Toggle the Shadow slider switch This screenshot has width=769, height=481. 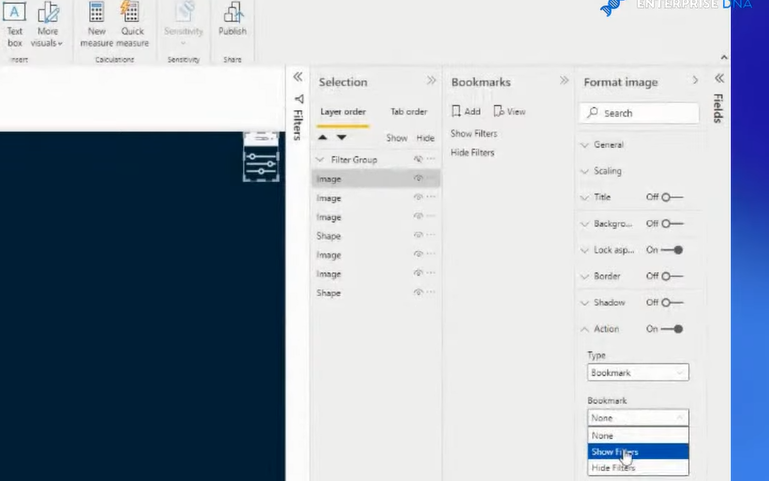(672, 303)
